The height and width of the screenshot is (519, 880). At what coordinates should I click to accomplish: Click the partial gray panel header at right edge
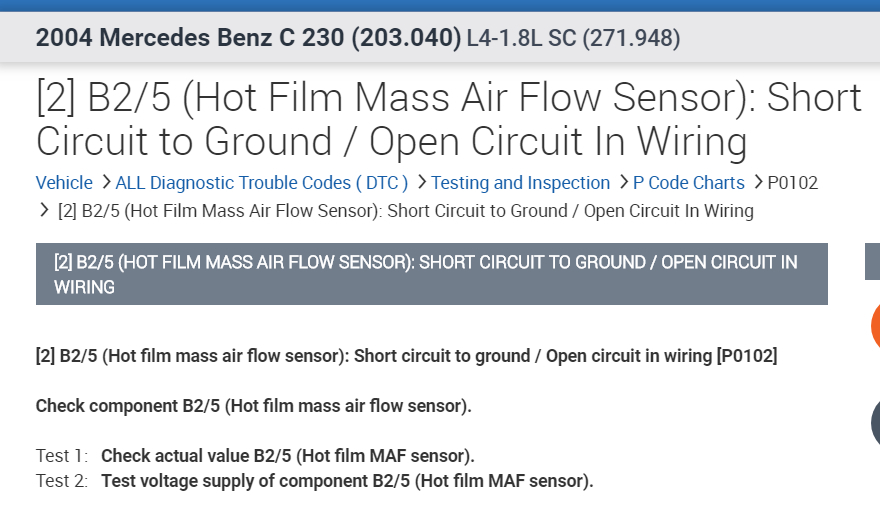pyautogui.click(x=872, y=262)
